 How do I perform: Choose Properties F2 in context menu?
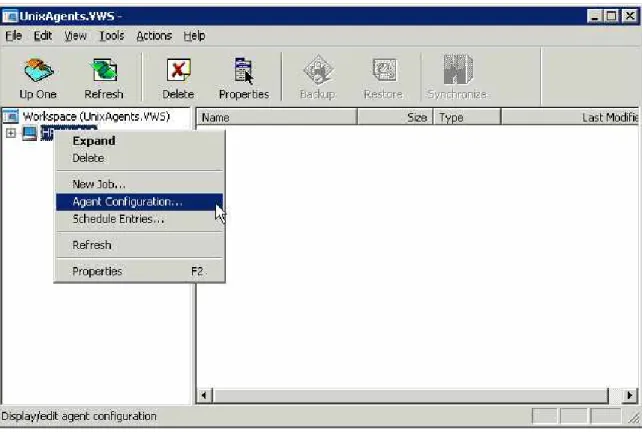(x=139, y=271)
